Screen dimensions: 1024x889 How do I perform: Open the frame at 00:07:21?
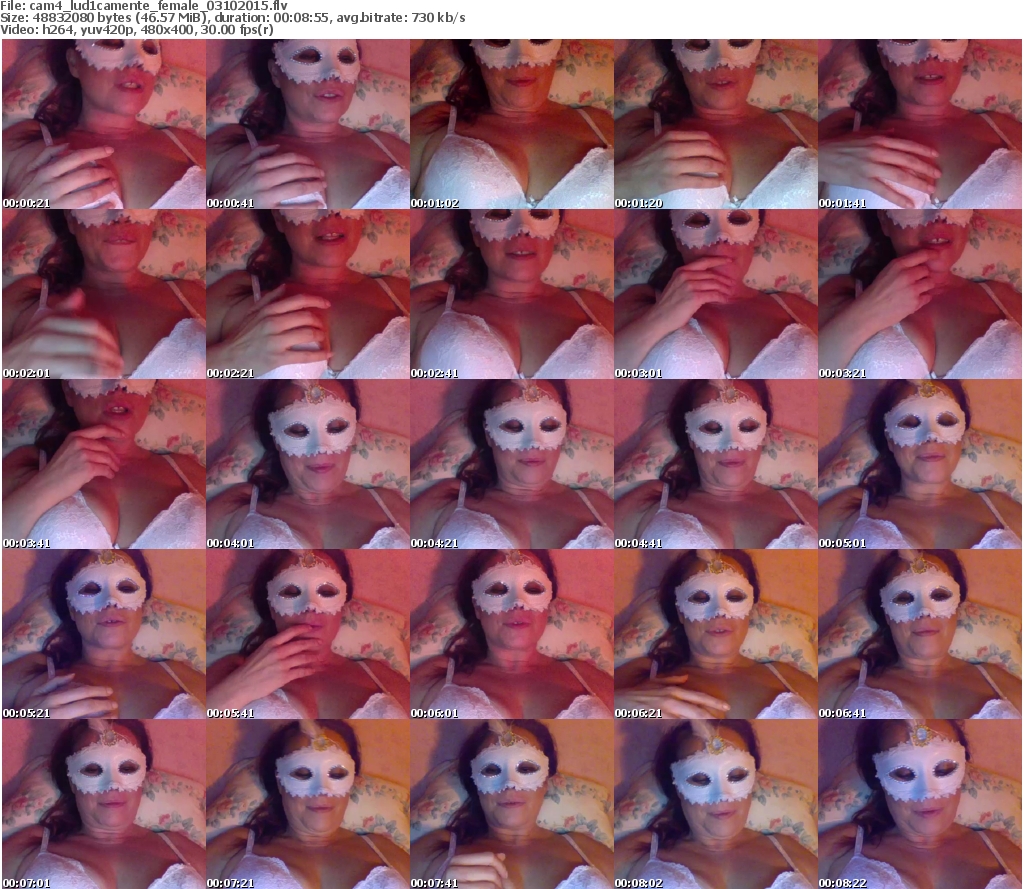[308, 804]
